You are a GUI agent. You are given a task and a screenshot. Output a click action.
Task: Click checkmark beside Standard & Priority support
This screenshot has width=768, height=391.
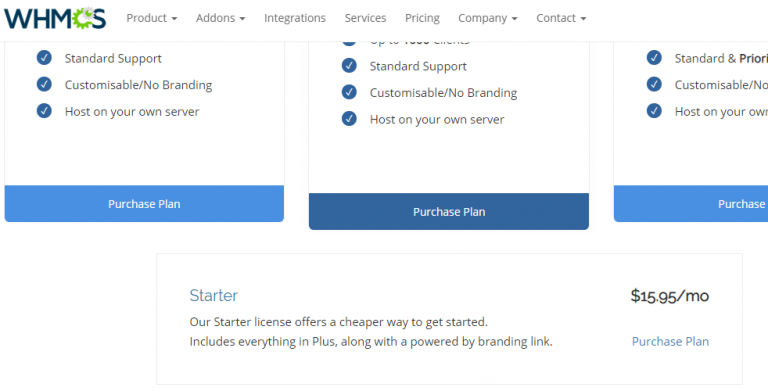(654, 58)
